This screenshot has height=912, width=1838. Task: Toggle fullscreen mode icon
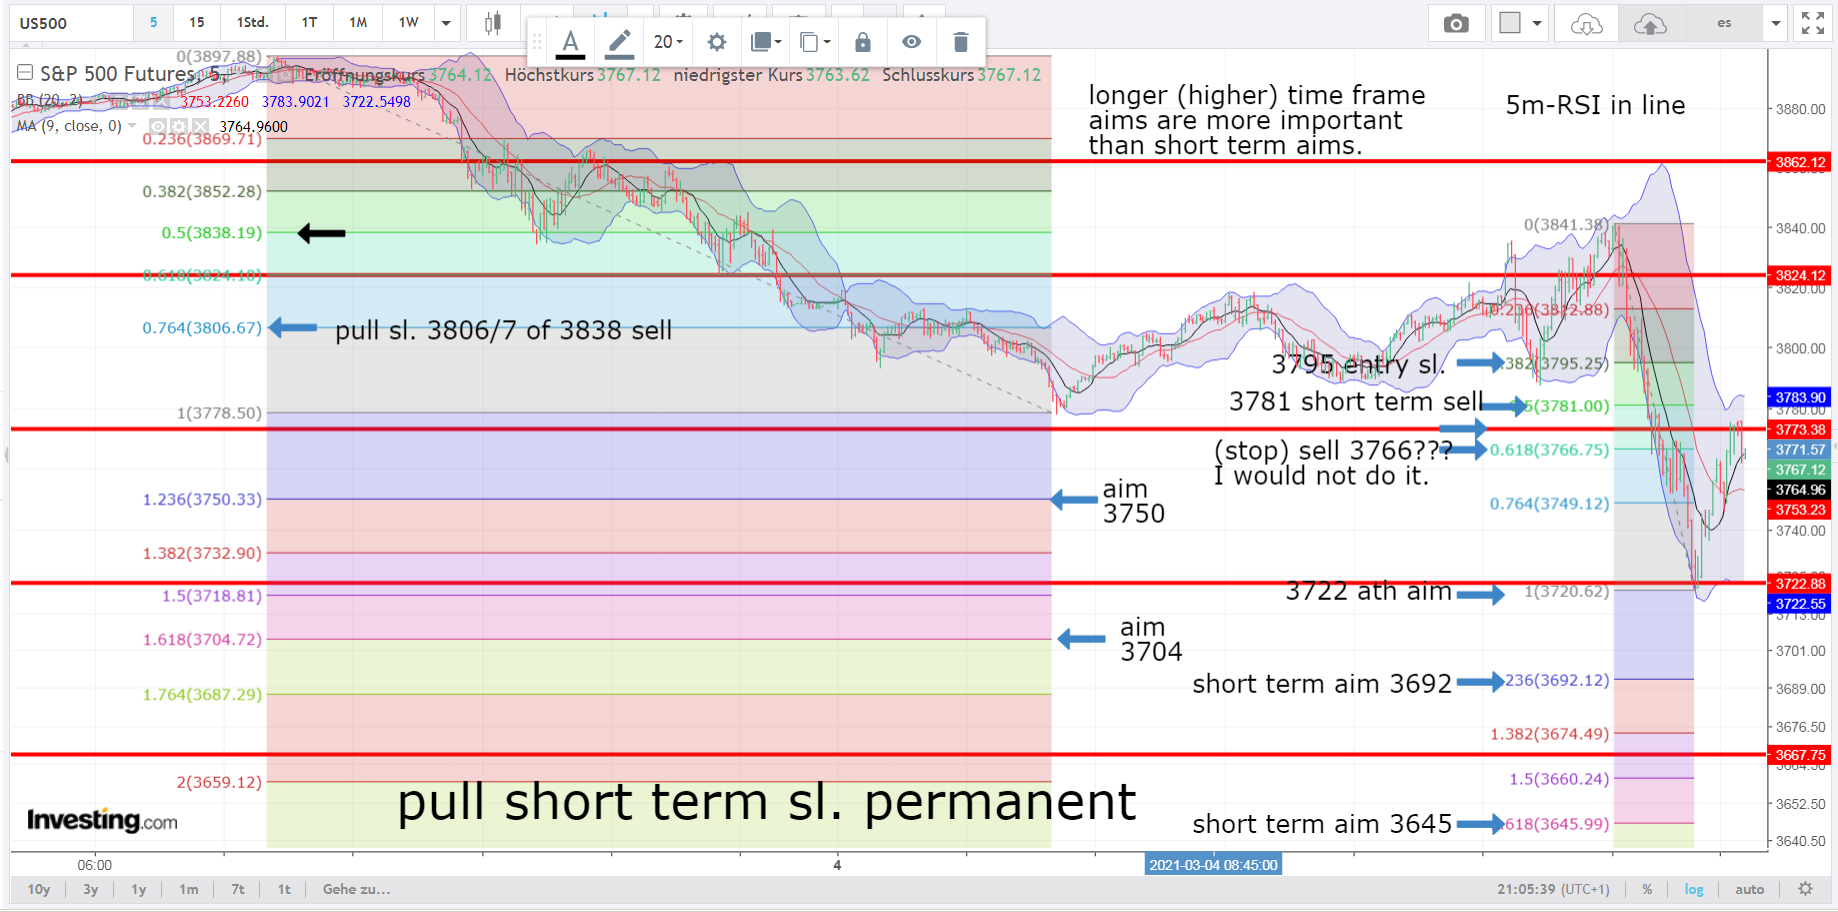coord(1812,23)
